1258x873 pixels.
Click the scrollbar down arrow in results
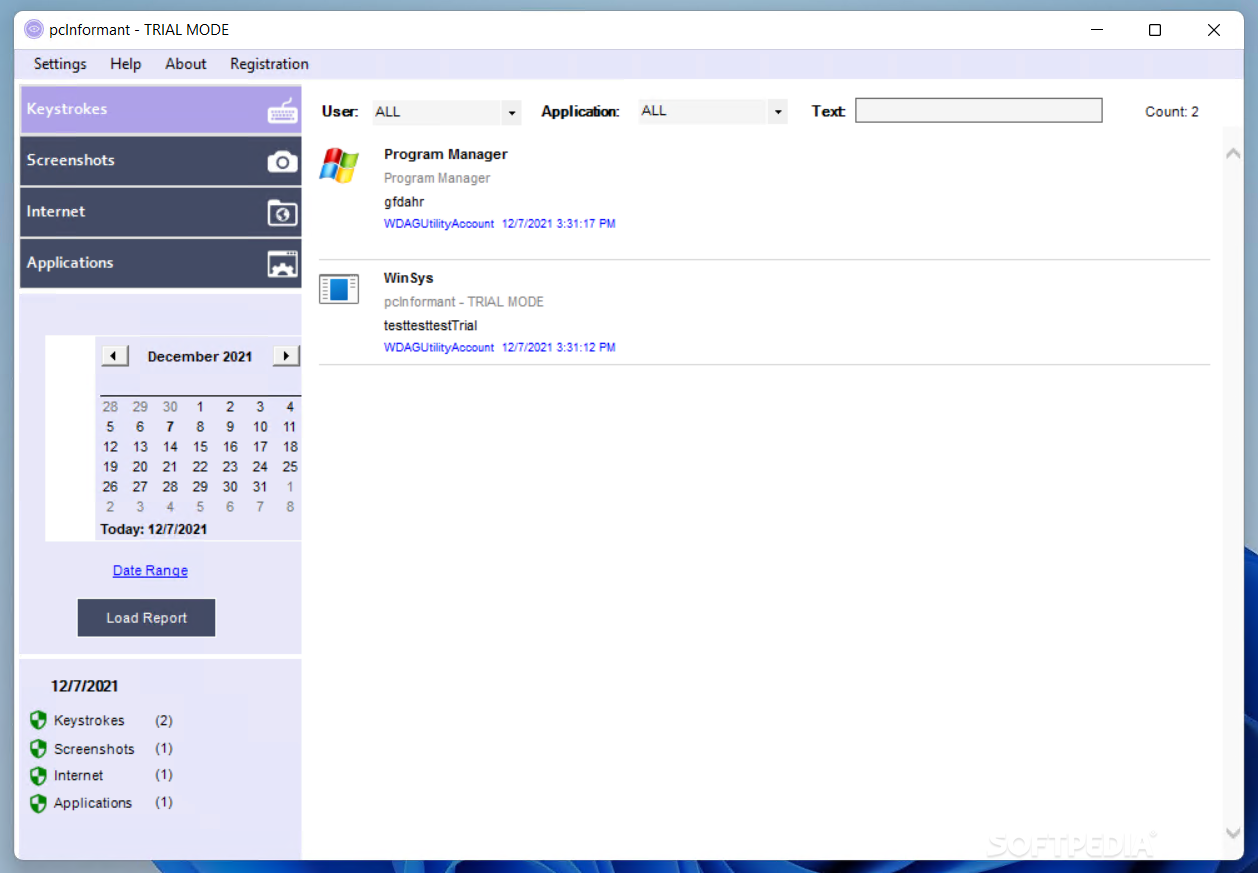point(1233,832)
